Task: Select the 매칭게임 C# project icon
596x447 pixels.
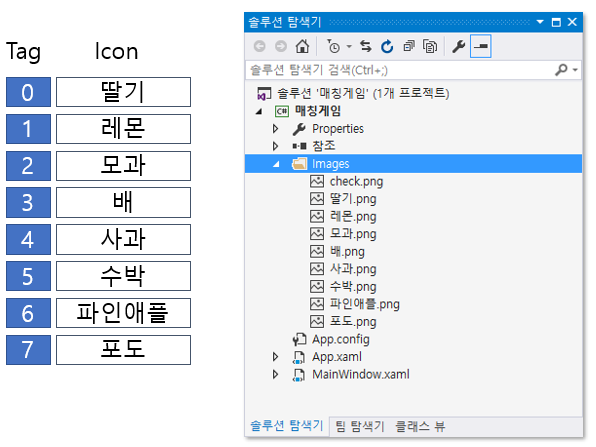Action: point(282,111)
